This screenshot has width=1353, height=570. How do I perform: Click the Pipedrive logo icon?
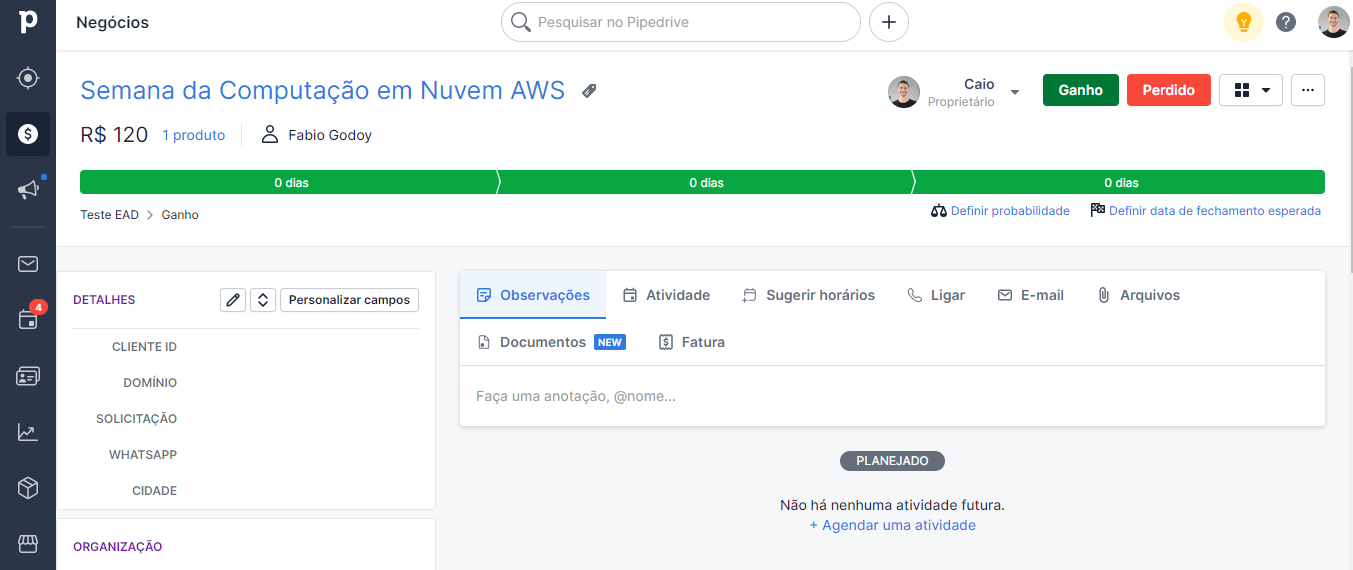pos(28,22)
